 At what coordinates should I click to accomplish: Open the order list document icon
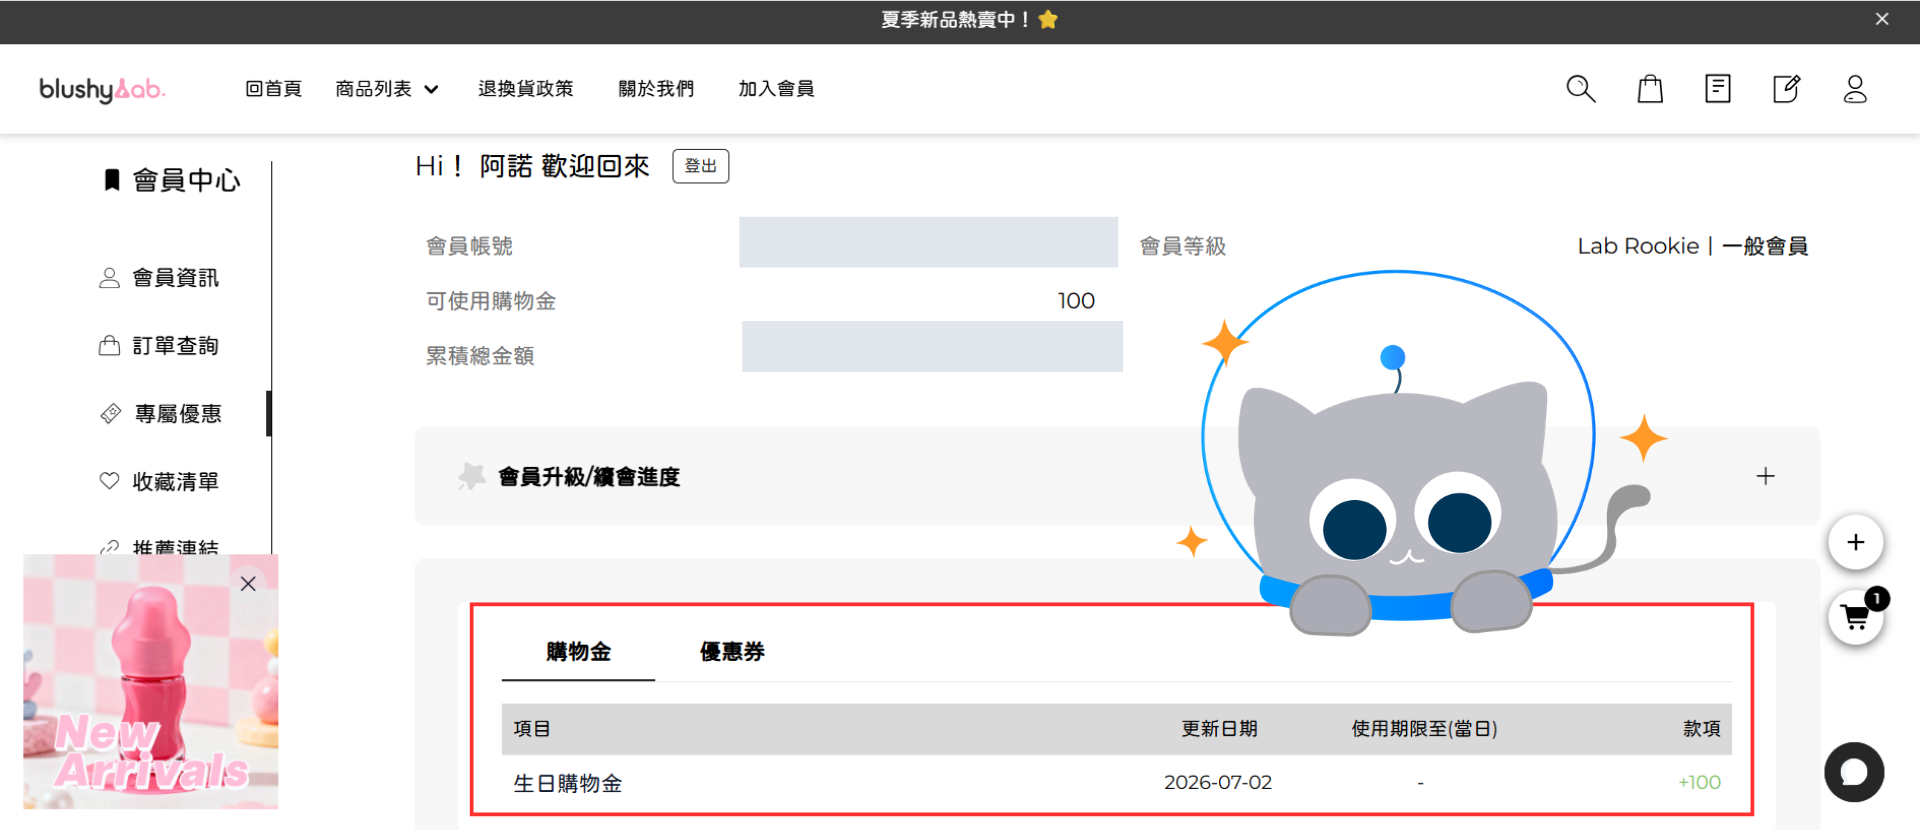click(1718, 89)
